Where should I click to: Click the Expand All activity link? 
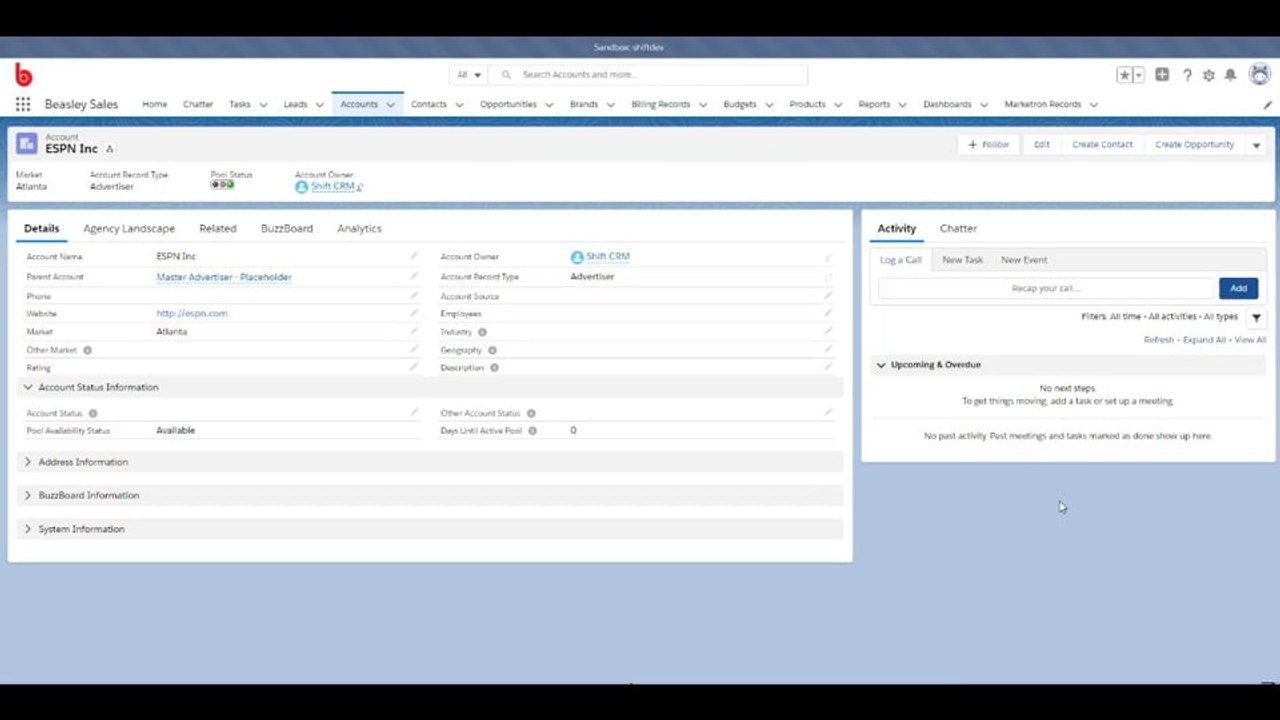[x=1204, y=340]
